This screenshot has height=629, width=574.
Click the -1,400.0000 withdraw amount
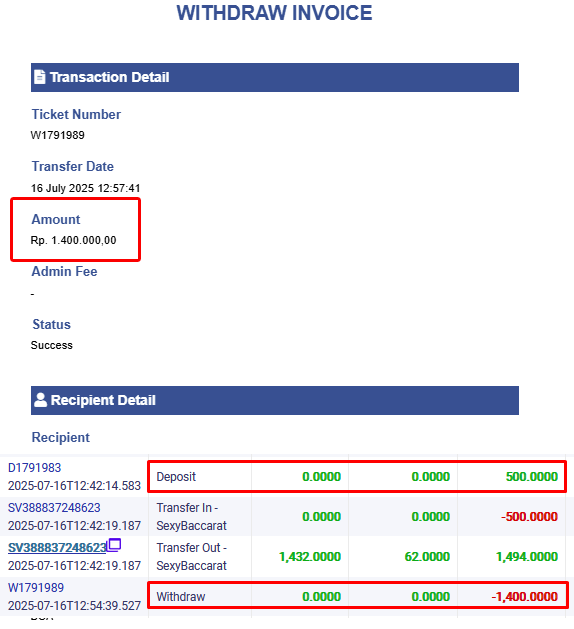click(524, 597)
